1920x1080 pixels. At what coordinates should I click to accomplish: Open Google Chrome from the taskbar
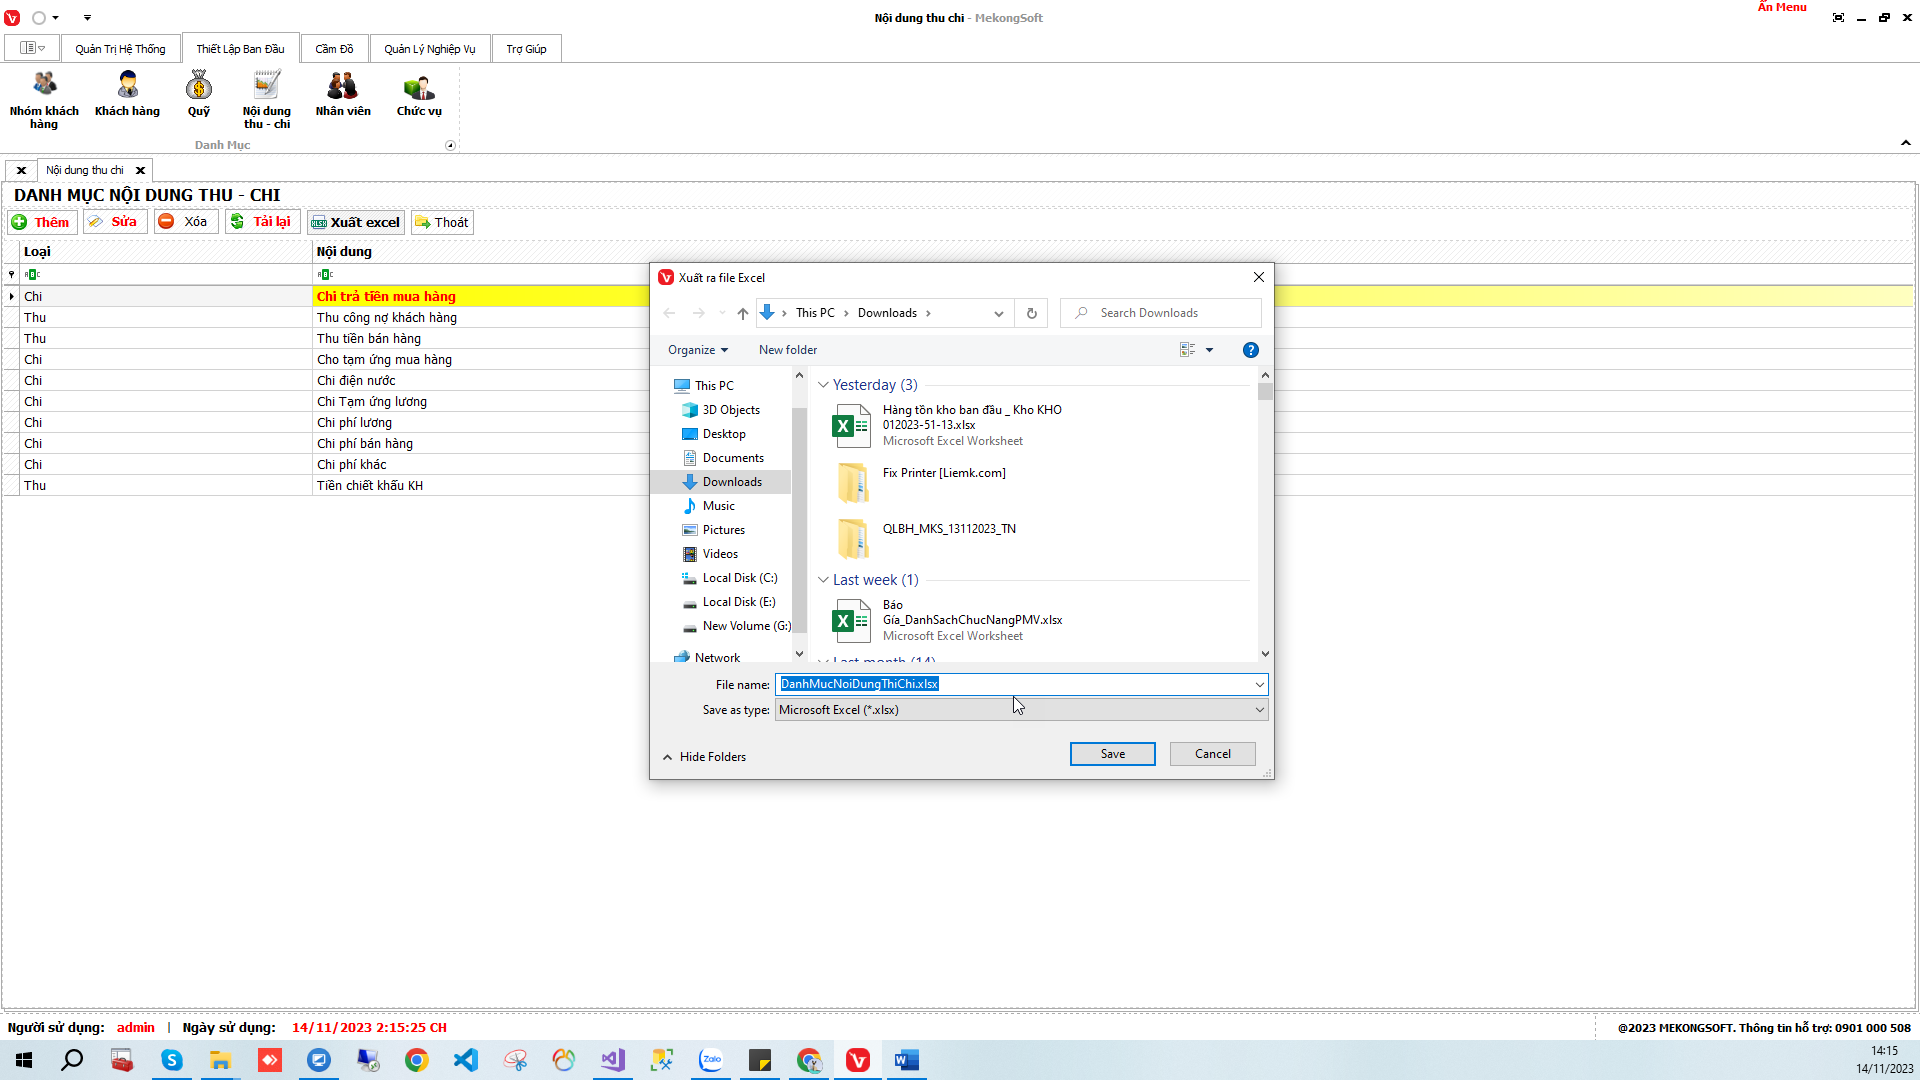(x=417, y=1060)
